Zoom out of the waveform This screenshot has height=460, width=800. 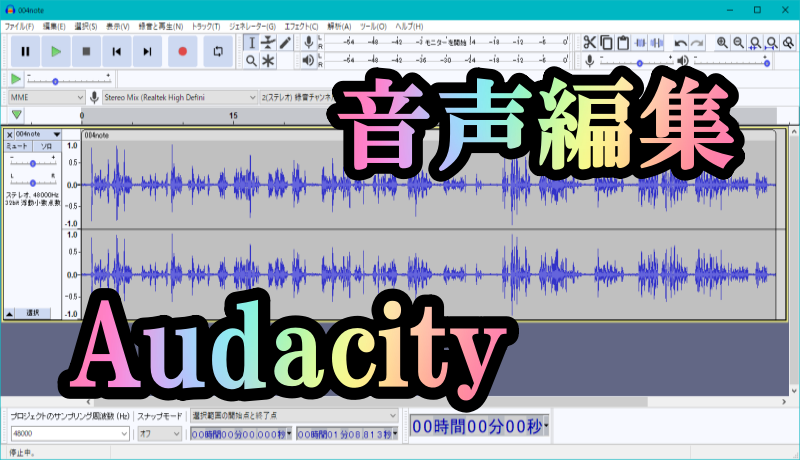[x=738, y=42]
